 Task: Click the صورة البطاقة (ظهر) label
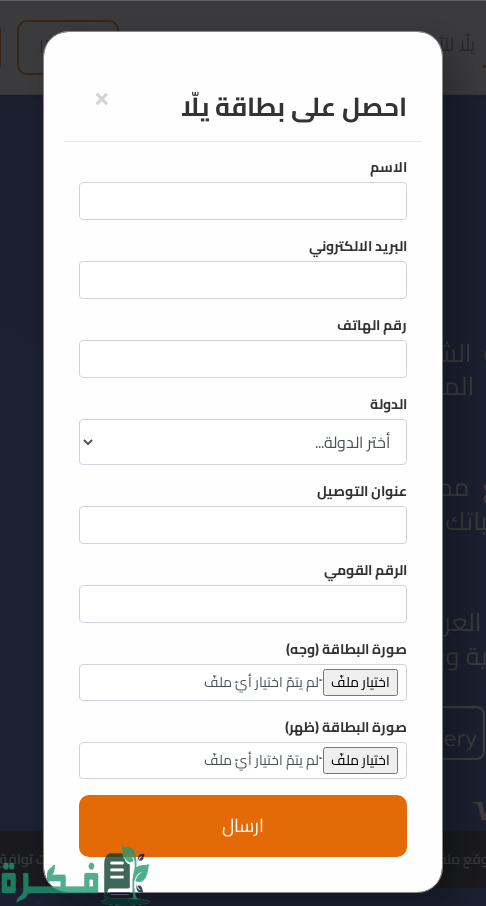[x=346, y=727]
